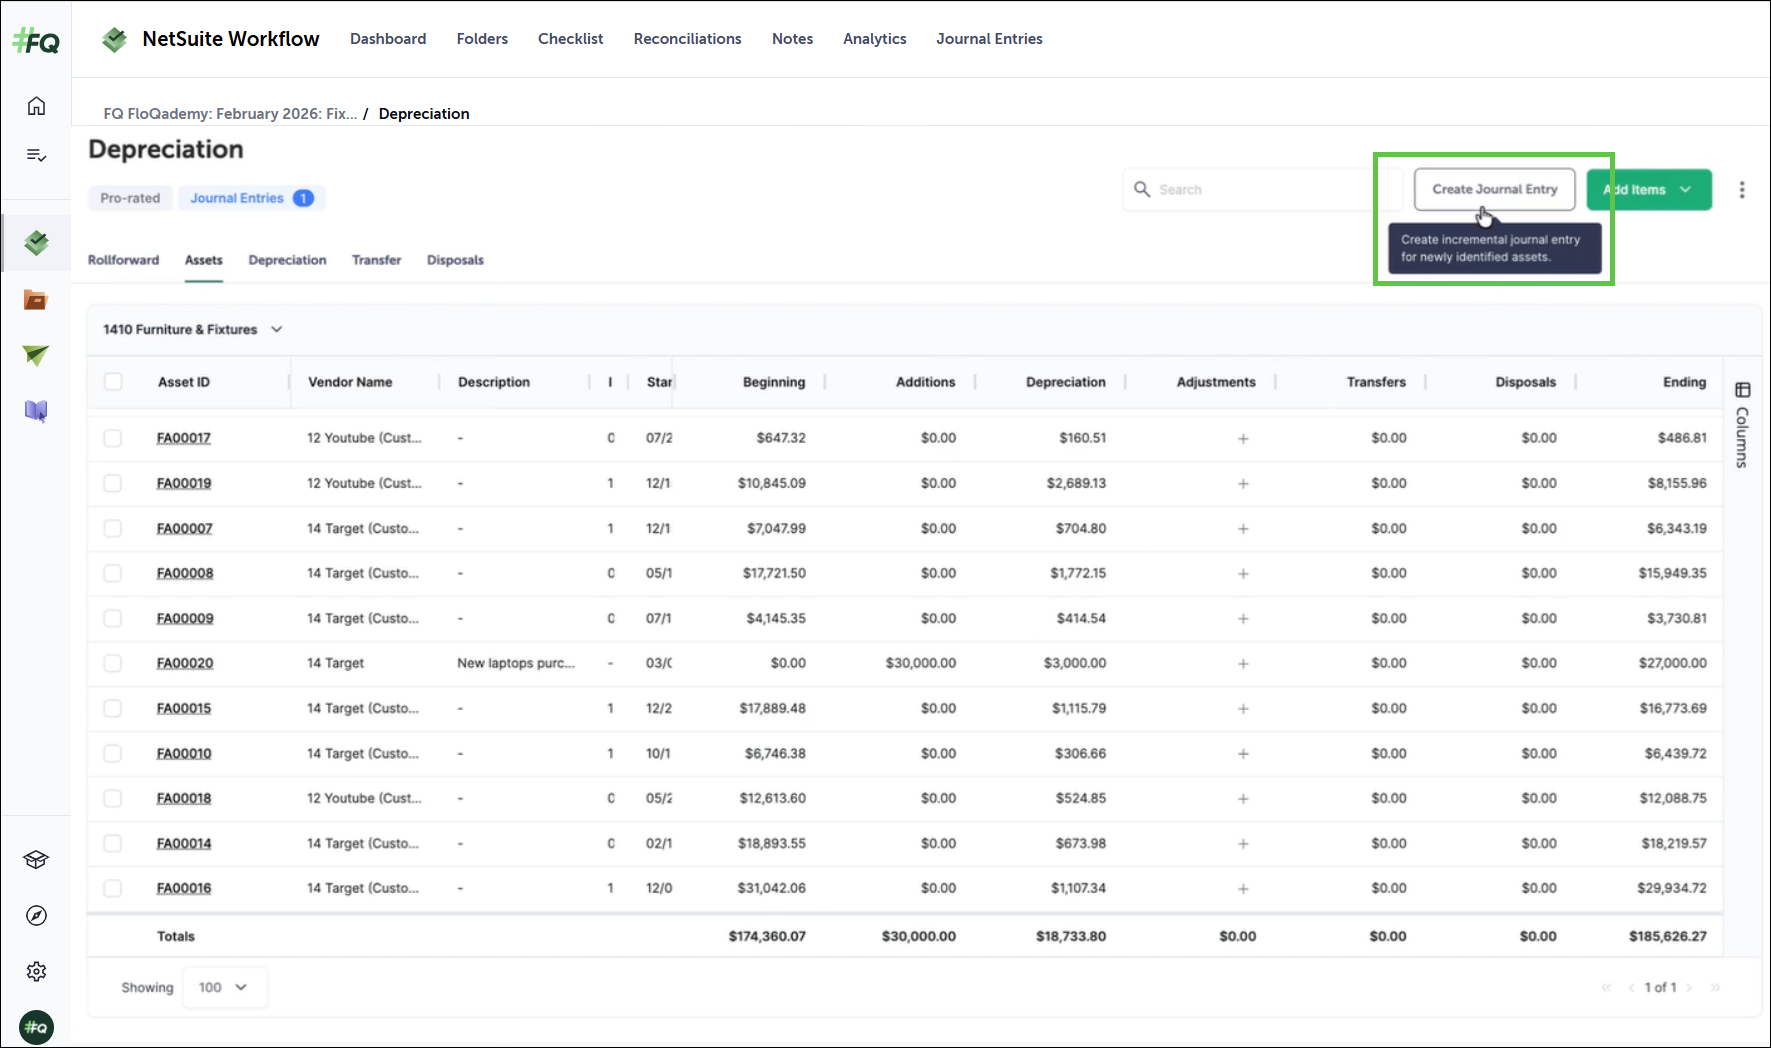Screen dimensions: 1771x1048
Task: Go to Analytics in top navigation
Action: [x=874, y=39]
